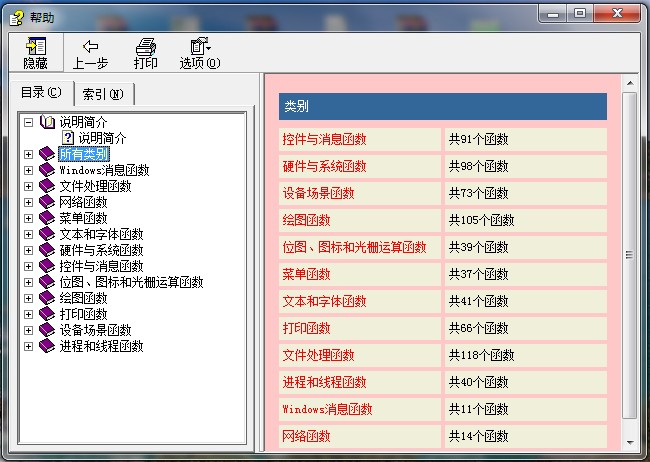Open the 文件处理函数 link in the table
This screenshot has height=462, width=650.
[318, 355]
